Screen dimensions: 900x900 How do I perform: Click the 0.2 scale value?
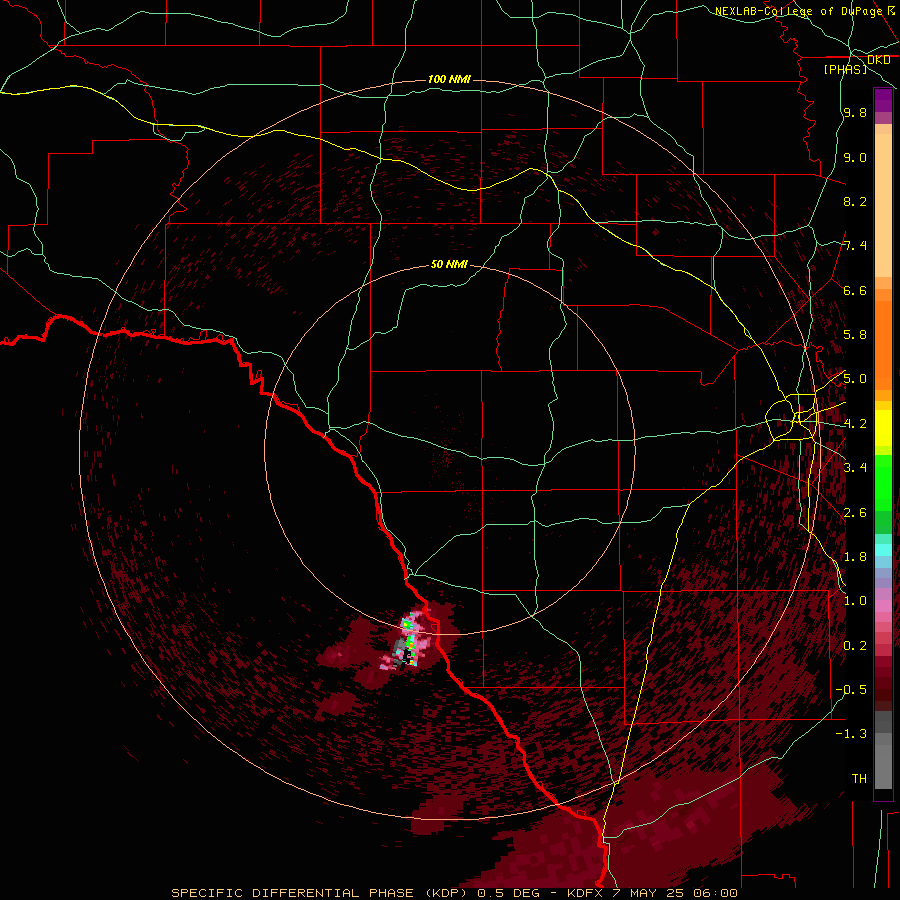pos(855,646)
